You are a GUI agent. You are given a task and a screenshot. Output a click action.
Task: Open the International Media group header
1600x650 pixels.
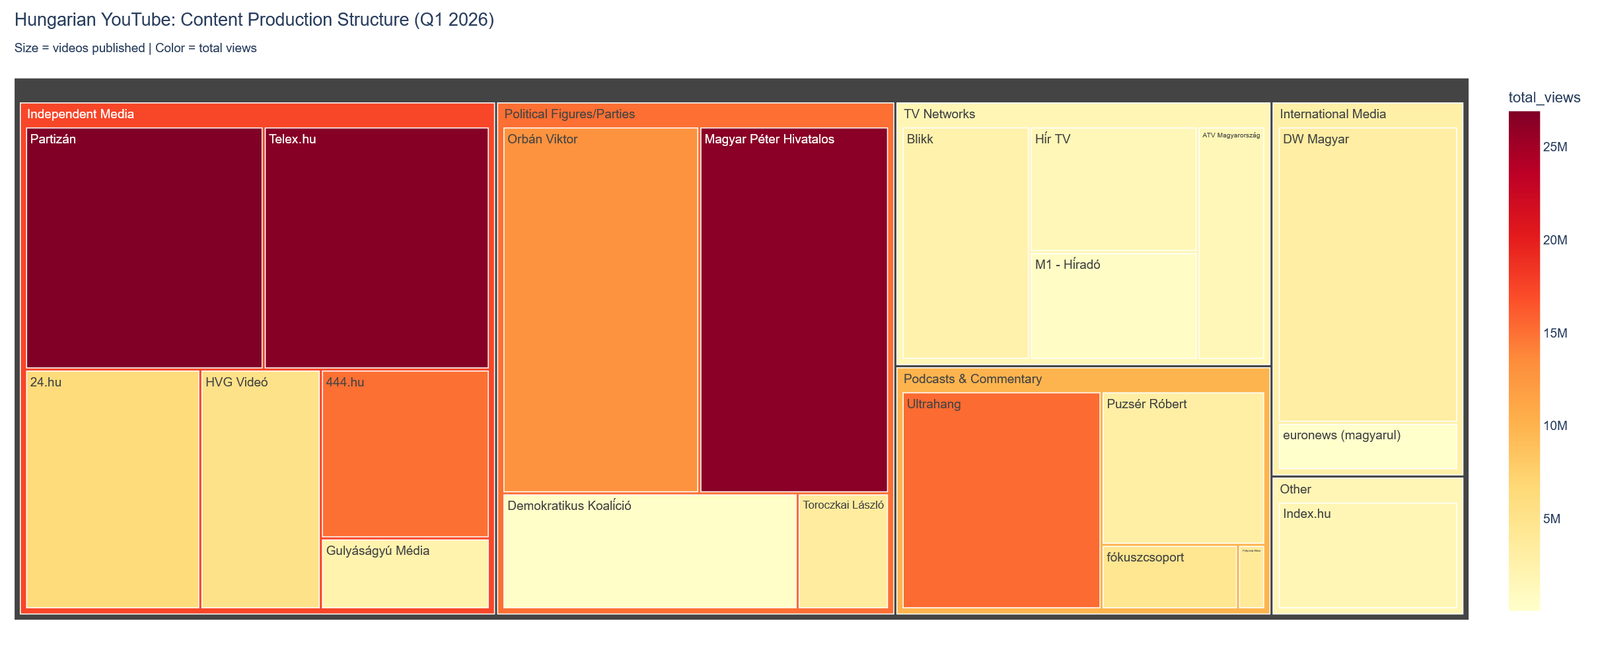point(1368,114)
